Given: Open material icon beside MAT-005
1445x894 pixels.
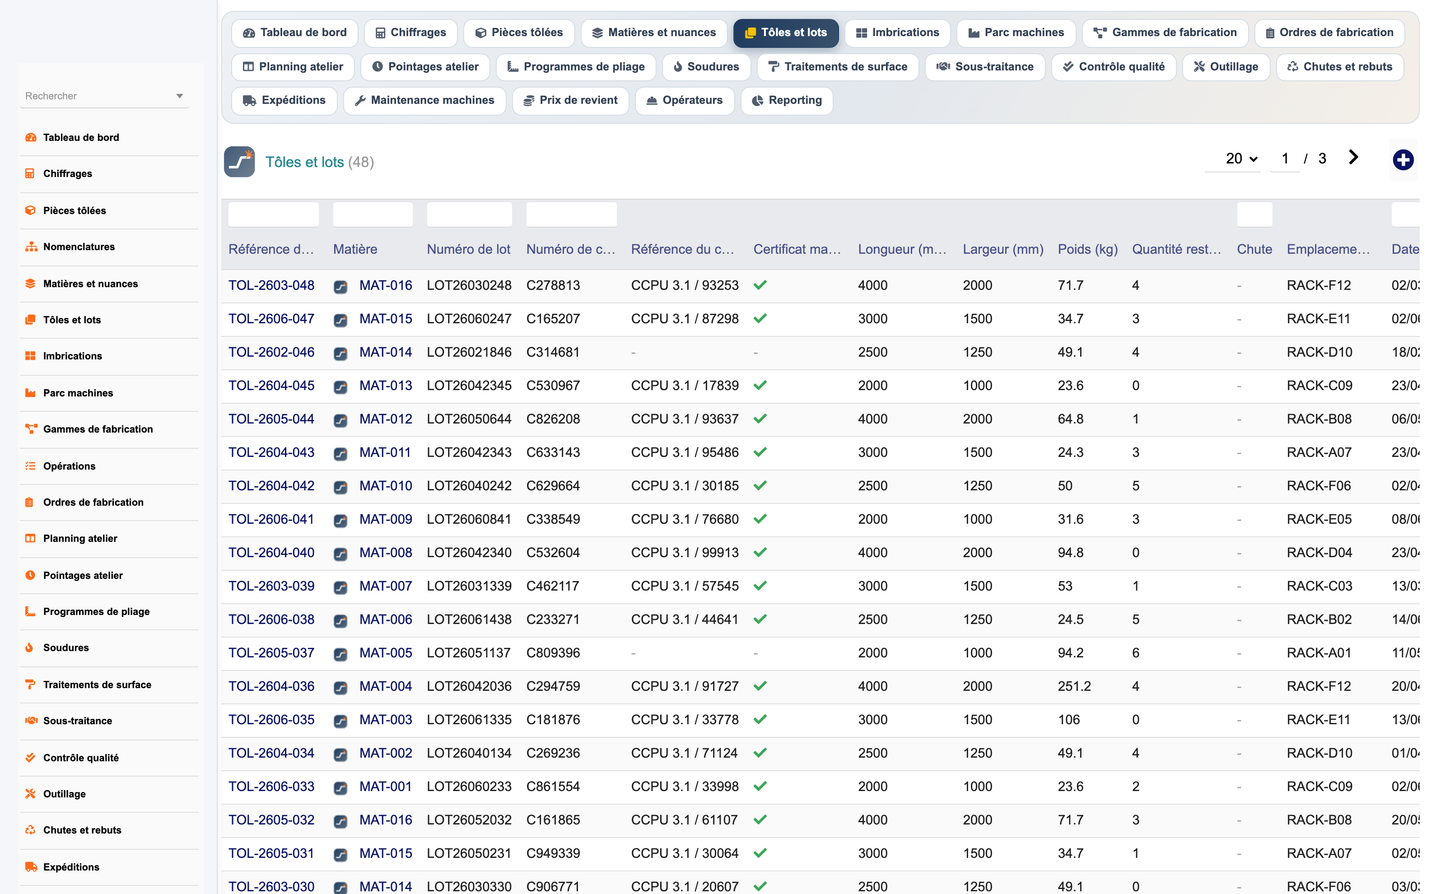Looking at the screenshot, I should tap(340, 654).
